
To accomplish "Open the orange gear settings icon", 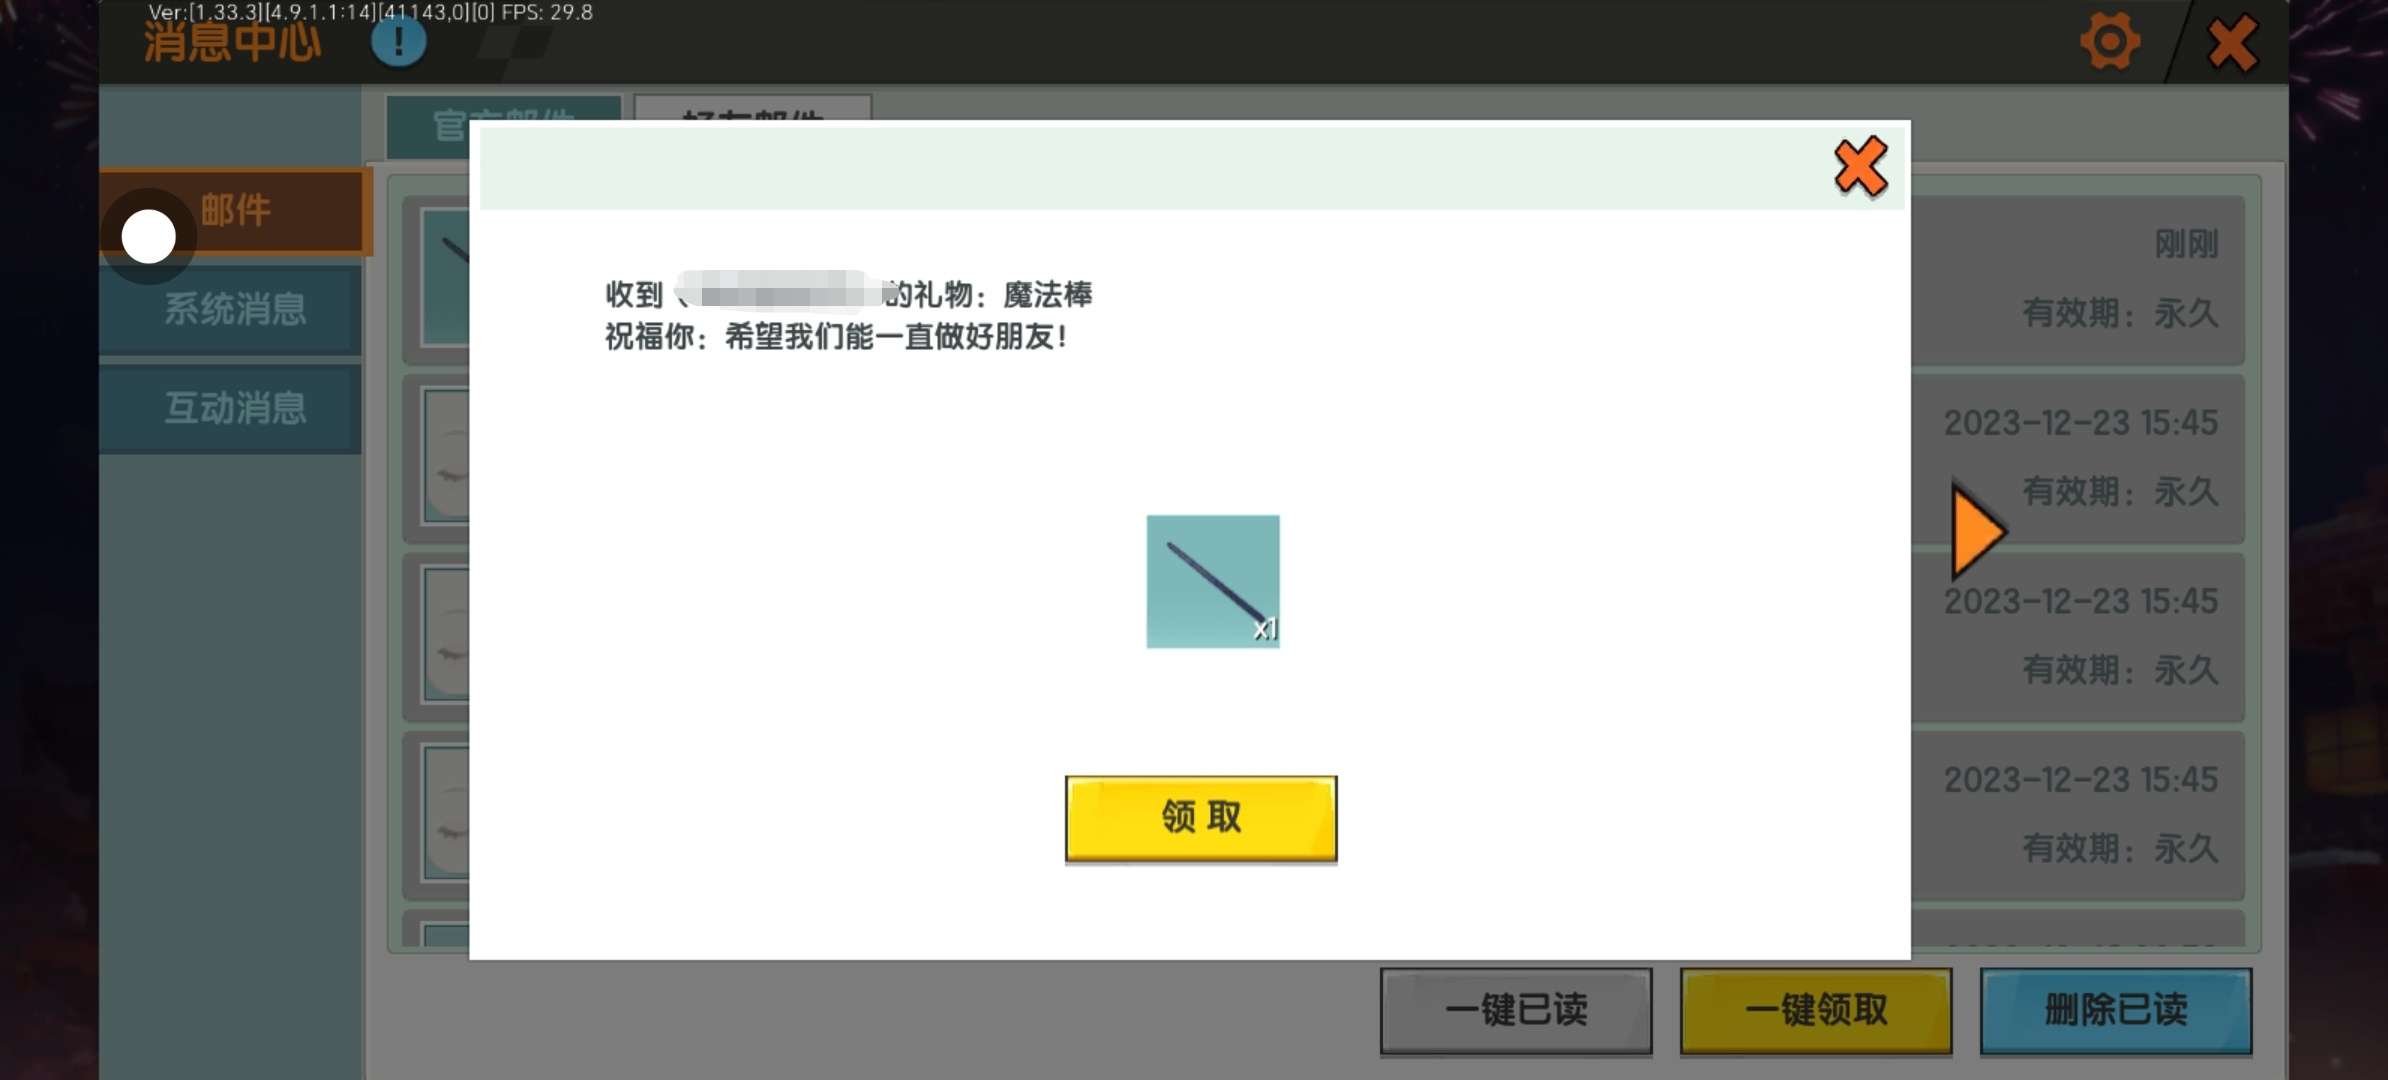I will 2109,42.
